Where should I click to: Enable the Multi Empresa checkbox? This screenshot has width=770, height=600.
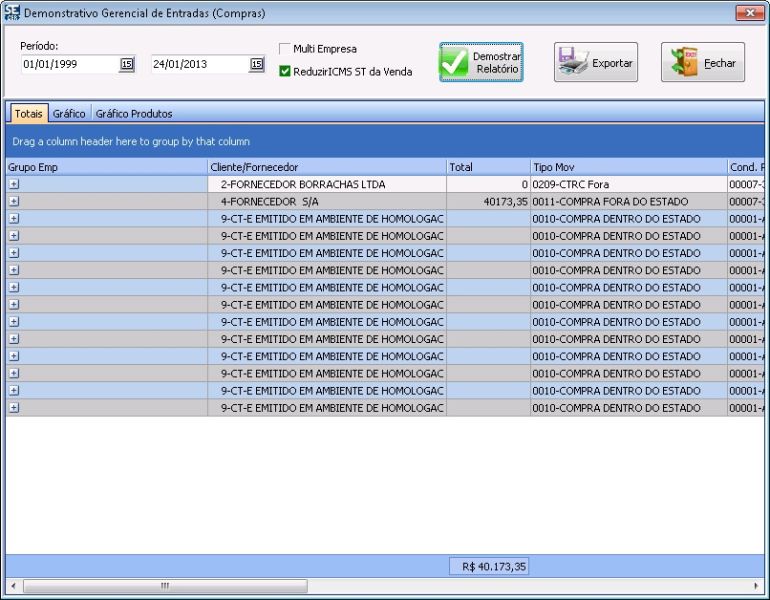click(285, 49)
